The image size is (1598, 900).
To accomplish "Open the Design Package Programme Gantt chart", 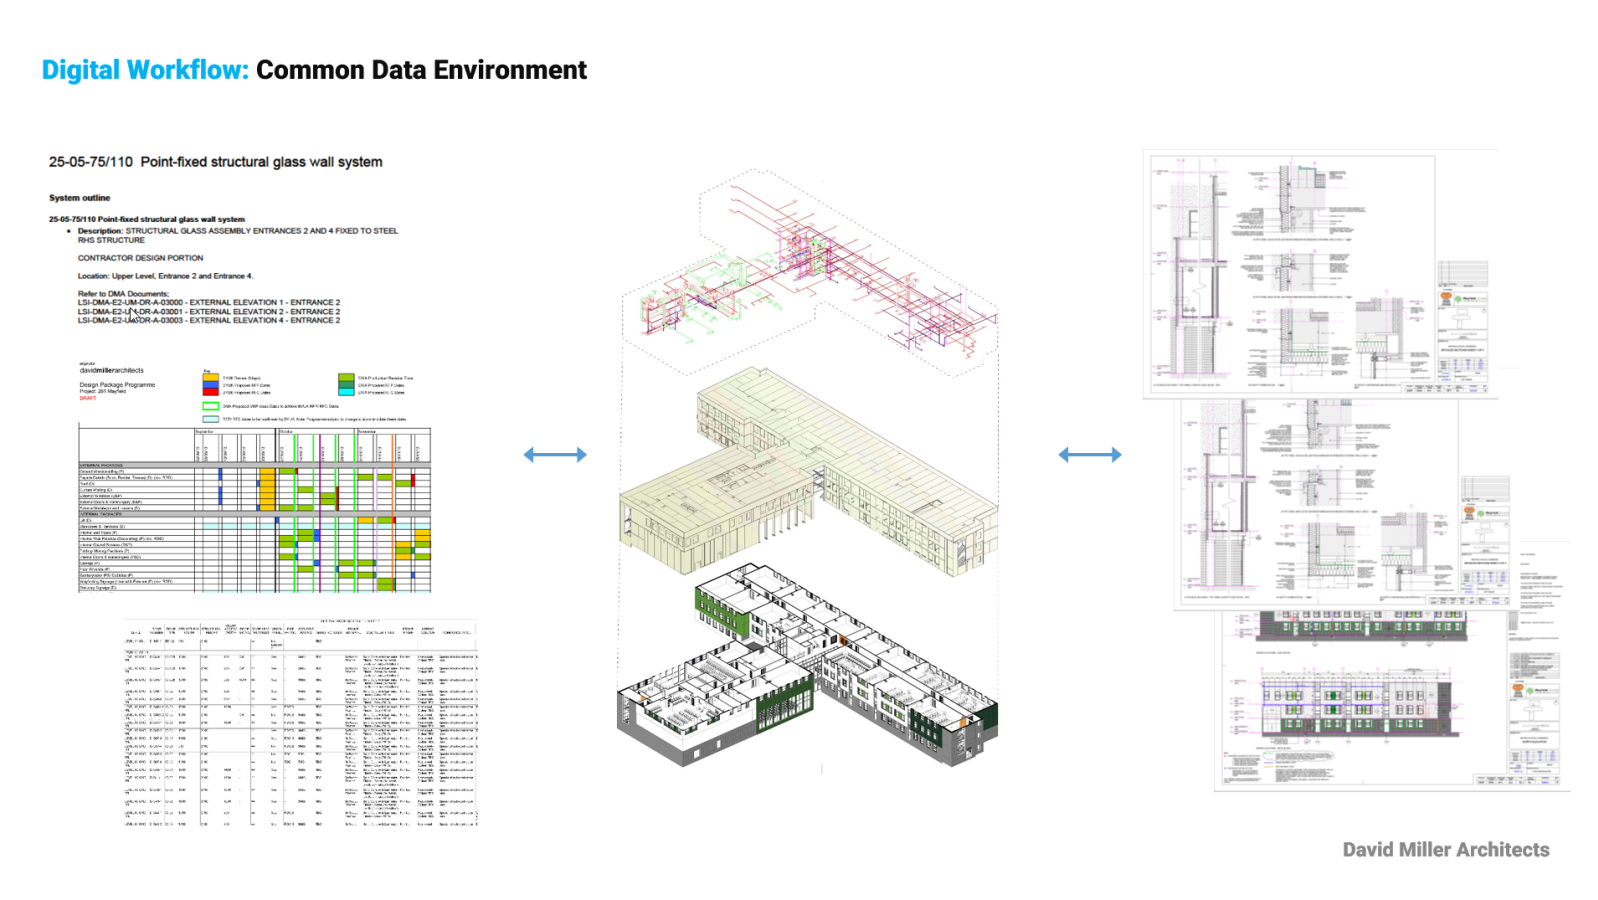I will tap(255, 510).
